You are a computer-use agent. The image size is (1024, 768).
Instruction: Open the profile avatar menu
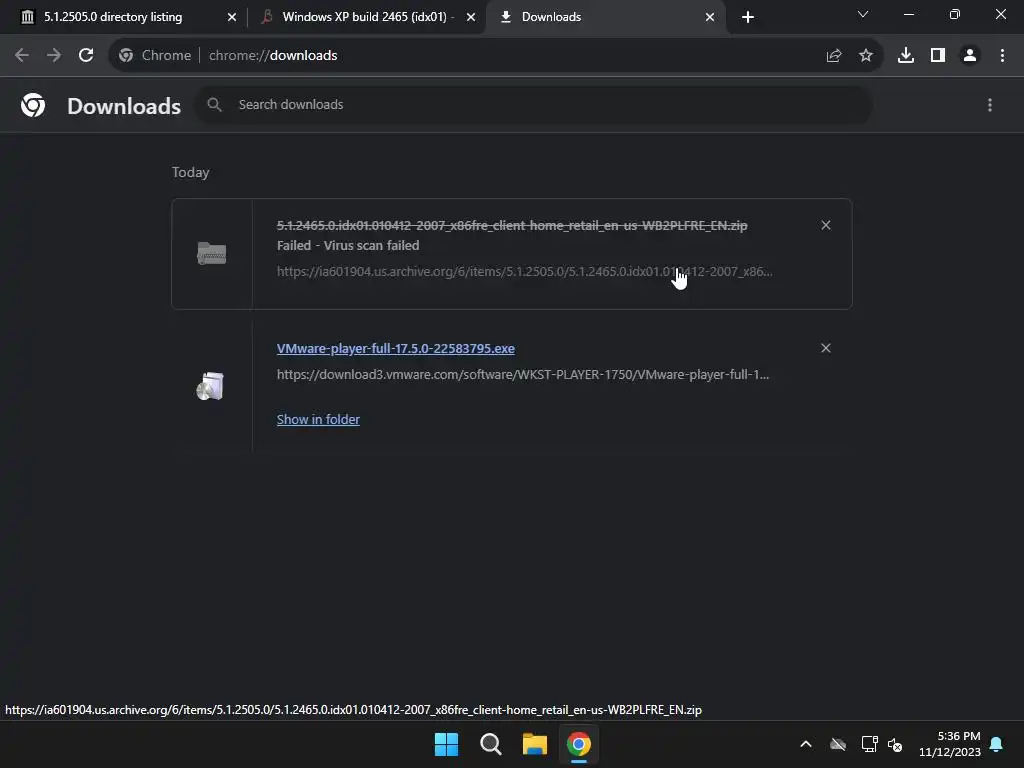coord(970,56)
